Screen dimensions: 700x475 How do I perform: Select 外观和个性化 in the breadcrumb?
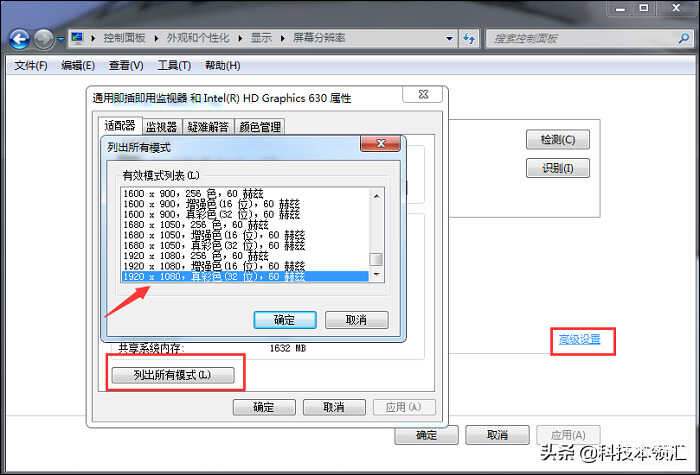pos(198,38)
